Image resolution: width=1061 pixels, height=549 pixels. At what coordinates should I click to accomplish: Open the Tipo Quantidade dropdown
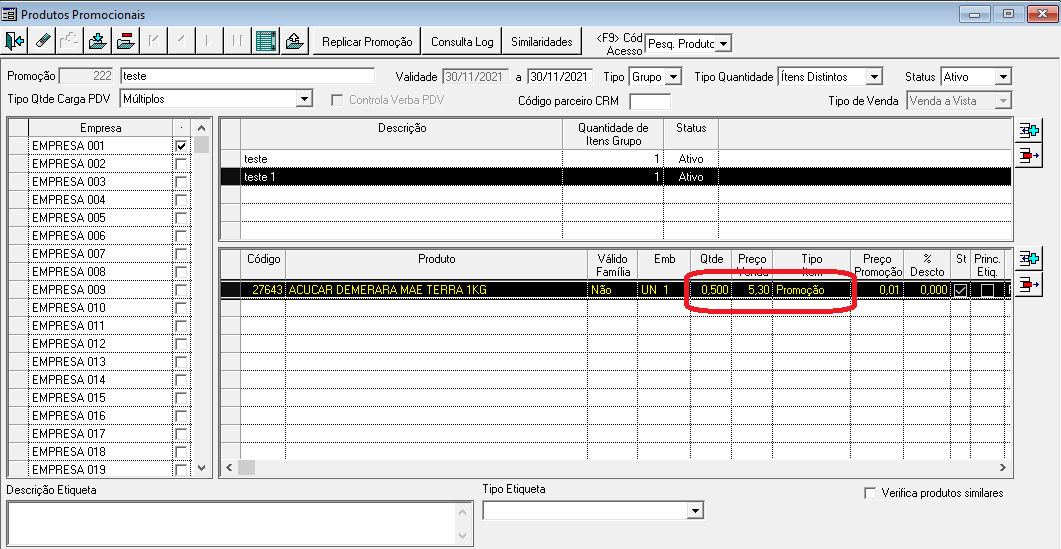pos(874,77)
